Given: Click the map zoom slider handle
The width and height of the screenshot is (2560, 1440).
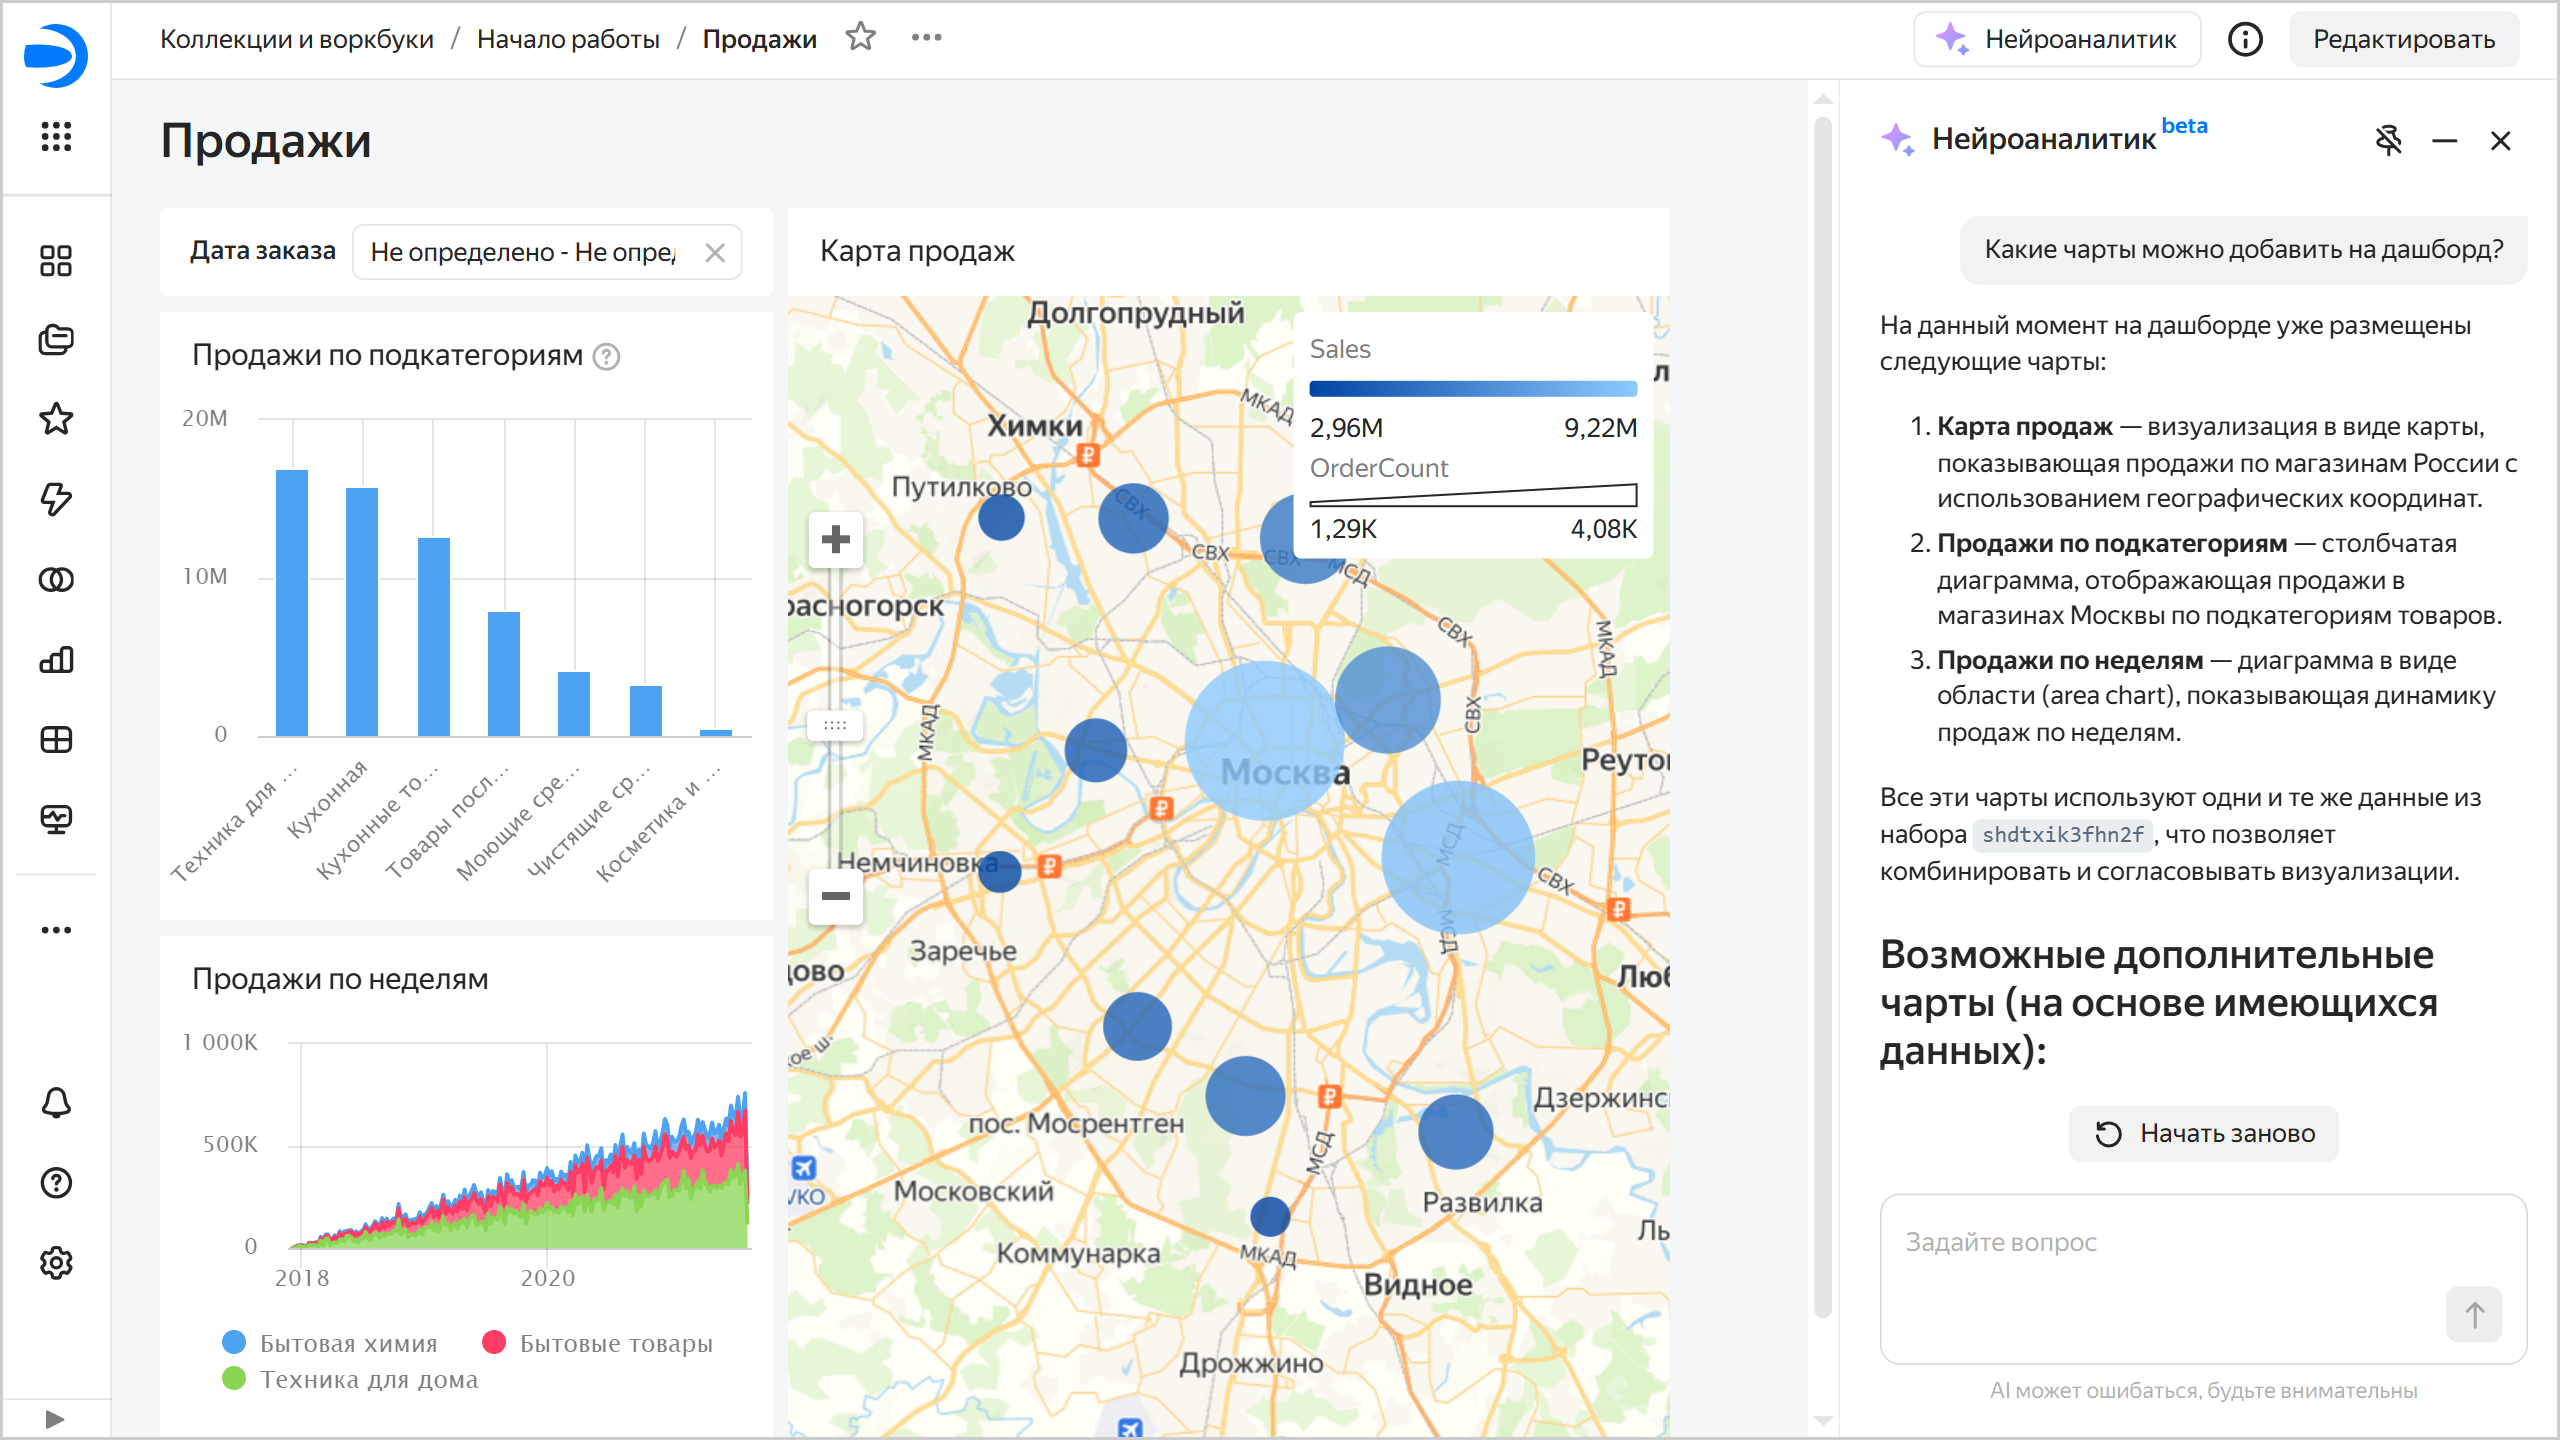Looking at the screenshot, I should pyautogui.click(x=835, y=725).
